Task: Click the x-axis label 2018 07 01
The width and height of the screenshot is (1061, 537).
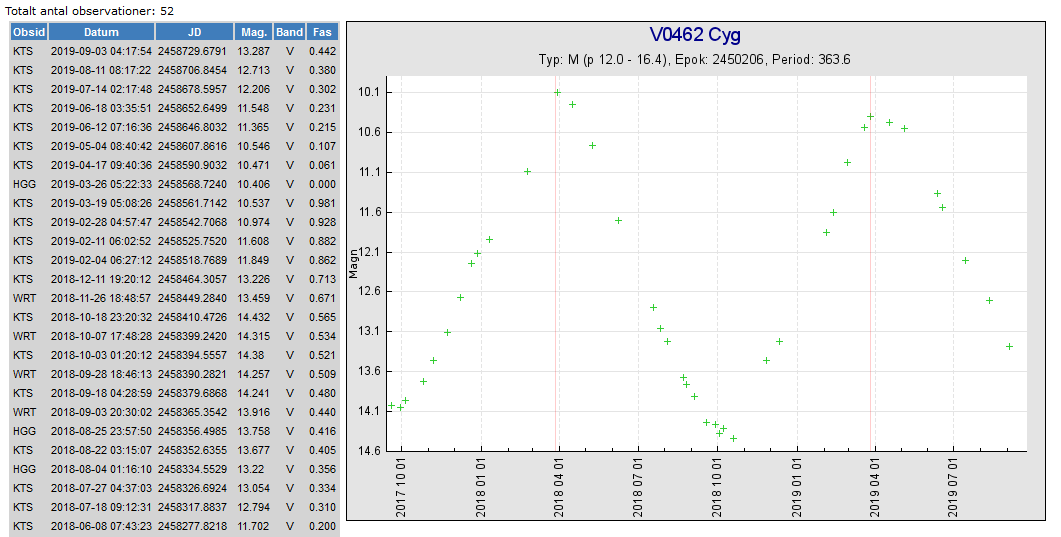Action: 639,489
